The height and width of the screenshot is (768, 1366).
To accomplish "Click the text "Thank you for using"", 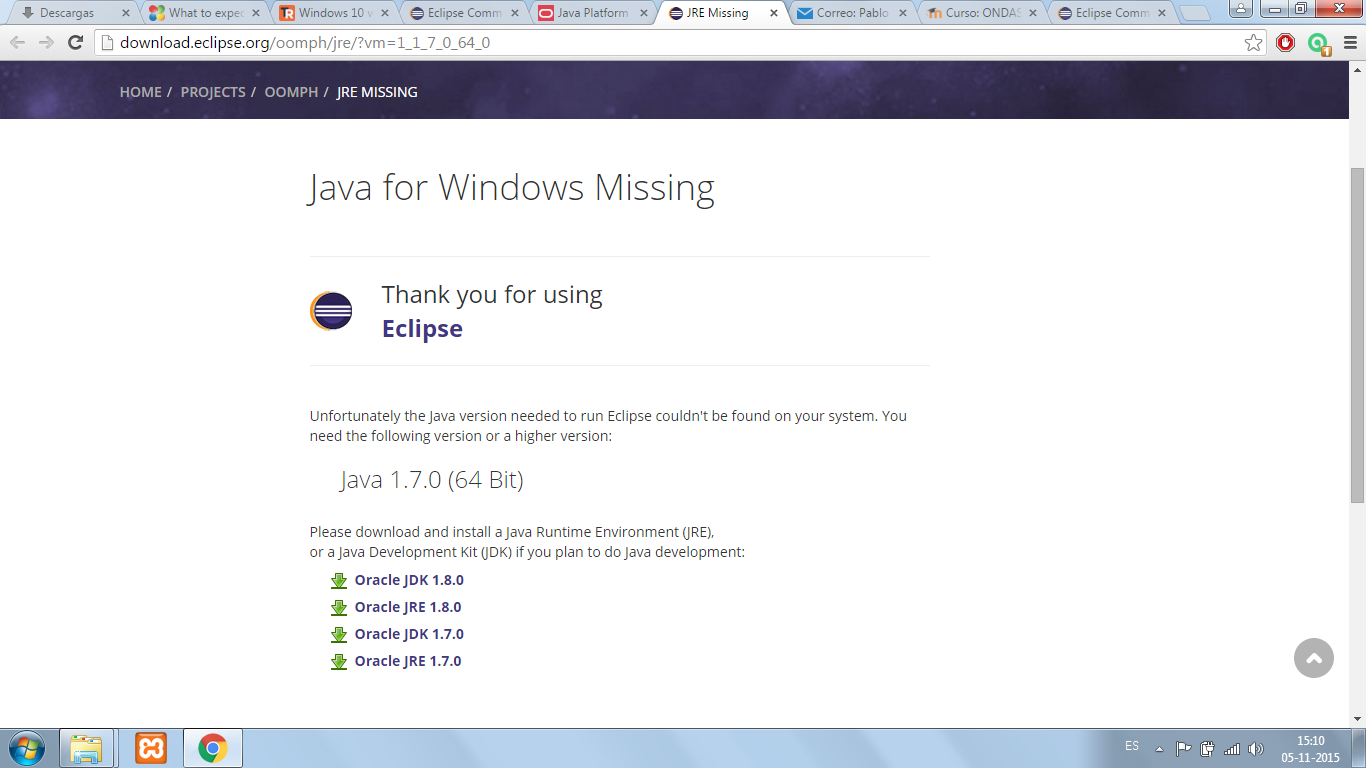I will click(492, 295).
